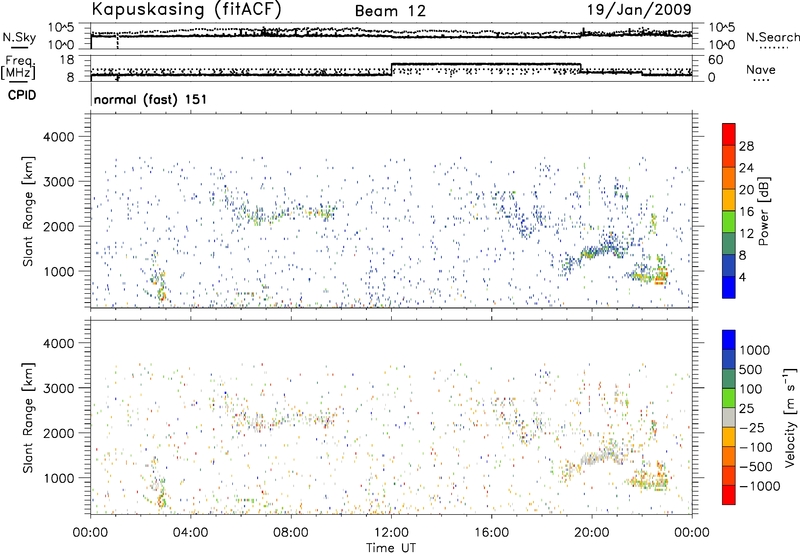Click 'Slant Range [km]' label of power panel
The height and width of the screenshot is (554, 800).
(x=28, y=211)
